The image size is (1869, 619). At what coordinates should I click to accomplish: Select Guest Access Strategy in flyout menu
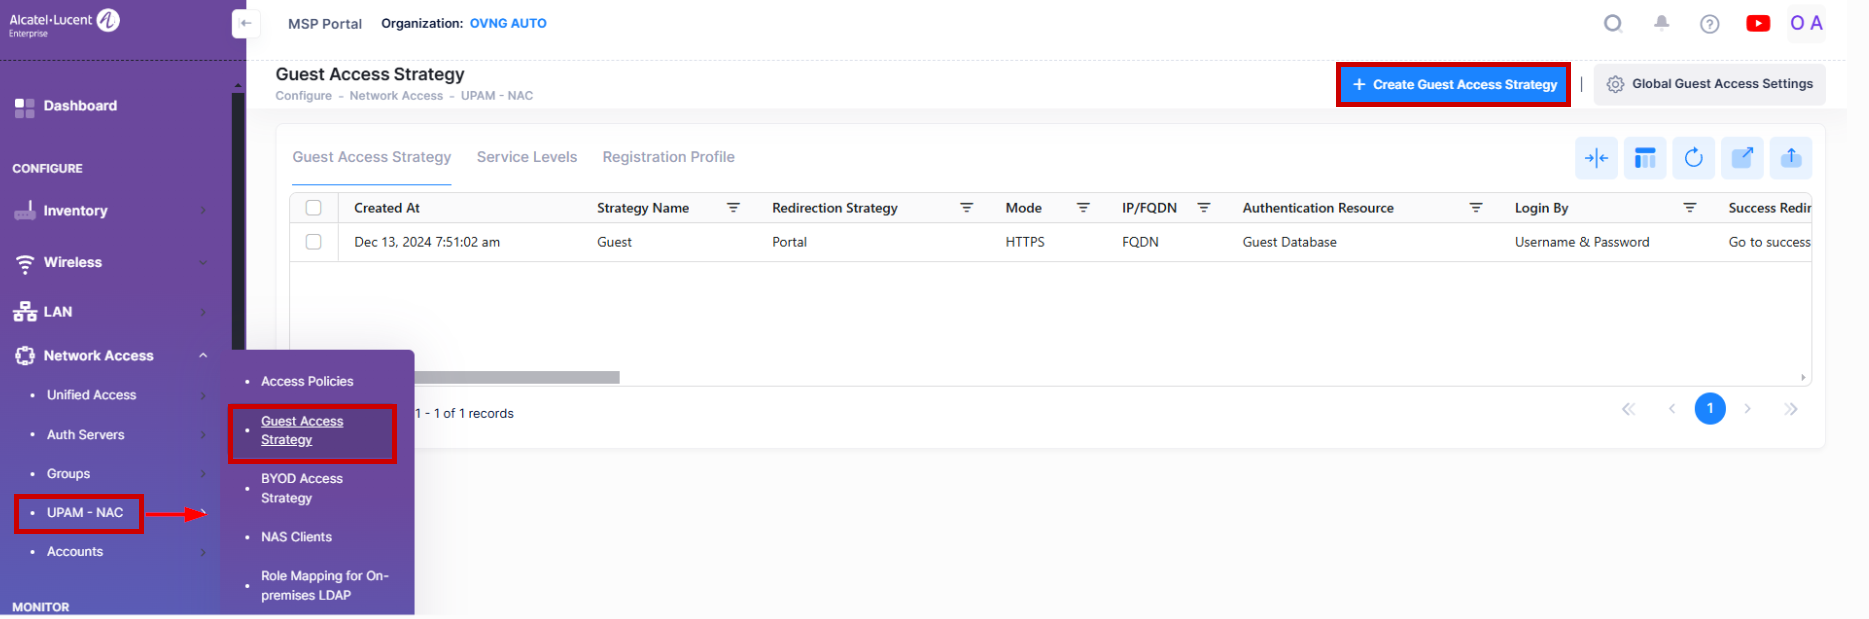(302, 431)
